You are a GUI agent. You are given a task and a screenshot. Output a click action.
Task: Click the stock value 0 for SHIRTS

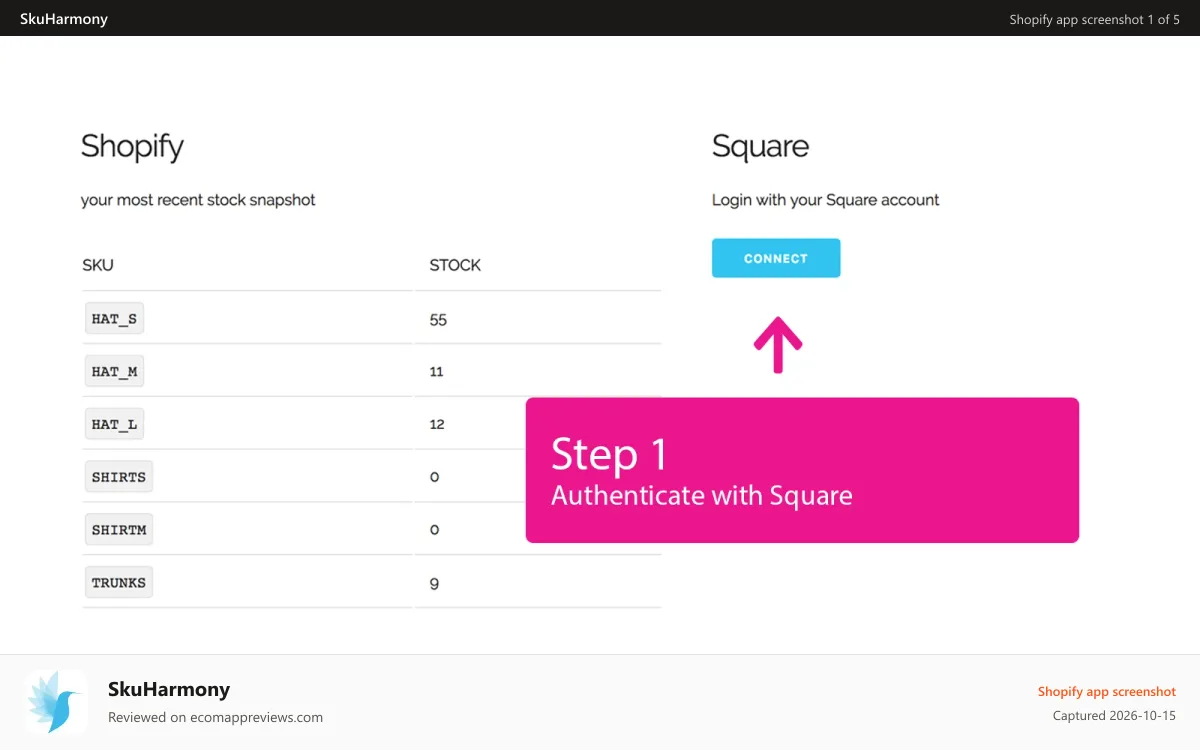click(x=434, y=477)
